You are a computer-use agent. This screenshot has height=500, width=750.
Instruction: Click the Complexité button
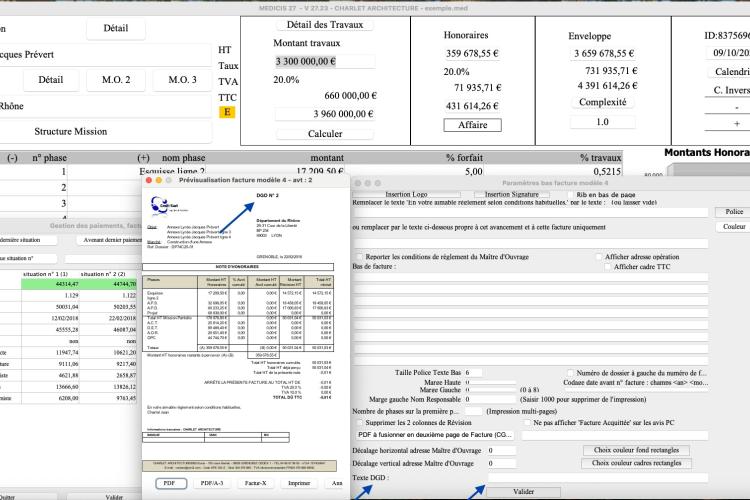(x=603, y=102)
